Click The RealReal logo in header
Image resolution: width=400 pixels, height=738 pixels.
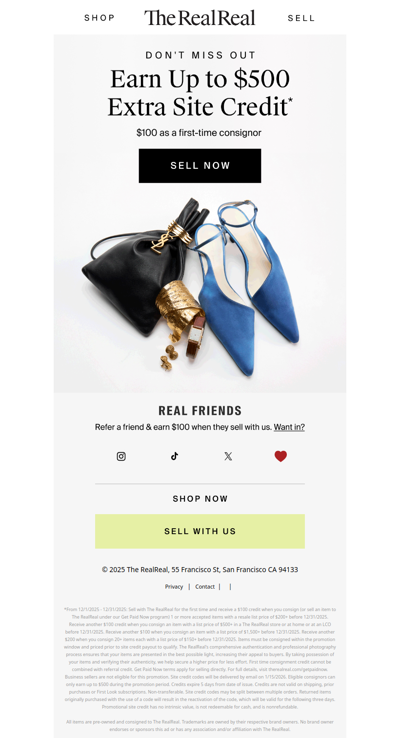point(200,18)
